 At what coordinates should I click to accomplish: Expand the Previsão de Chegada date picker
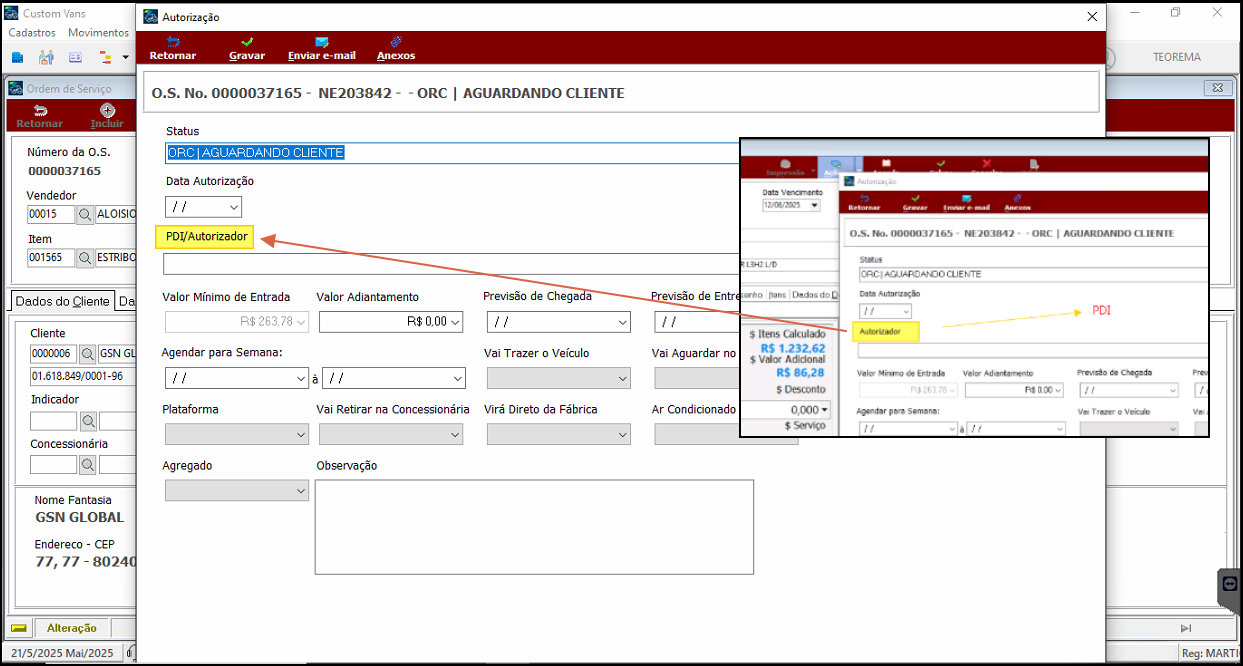[x=623, y=322]
